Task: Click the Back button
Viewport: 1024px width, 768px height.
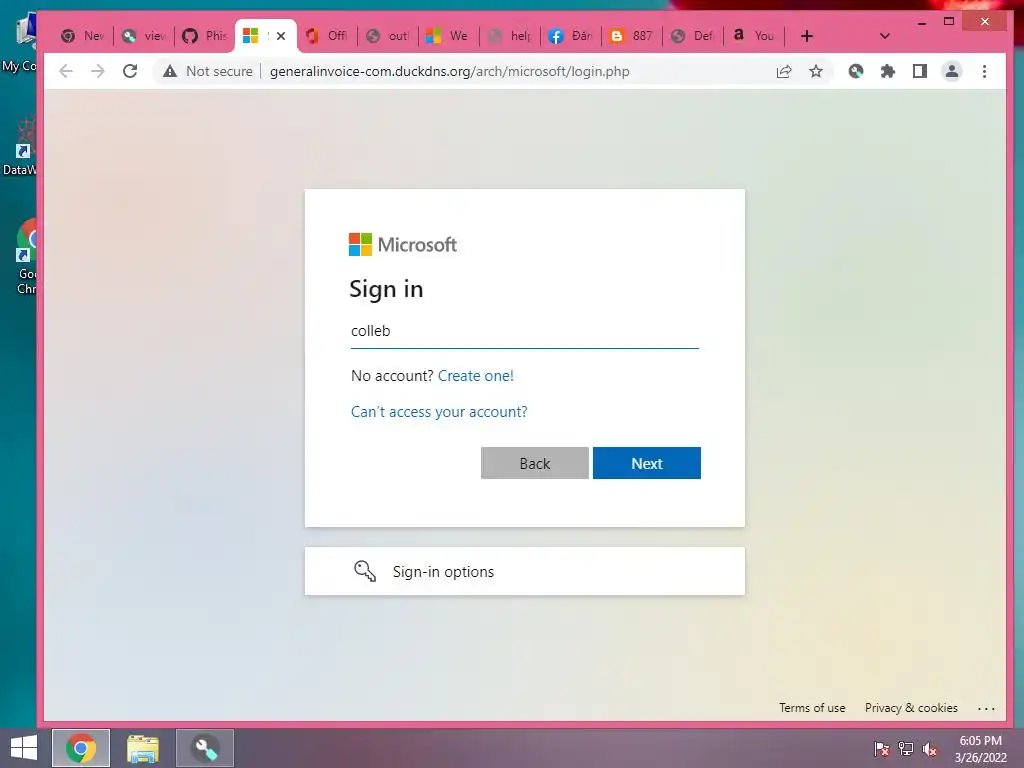Action: pos(535,463)
